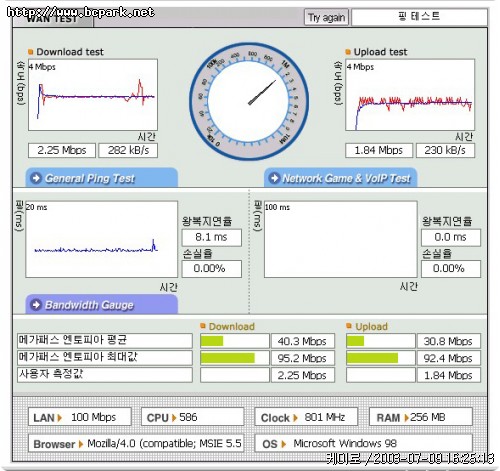Click the Network Game & VoIP arrow icon

pyautogui.click(x=274, y=178)
